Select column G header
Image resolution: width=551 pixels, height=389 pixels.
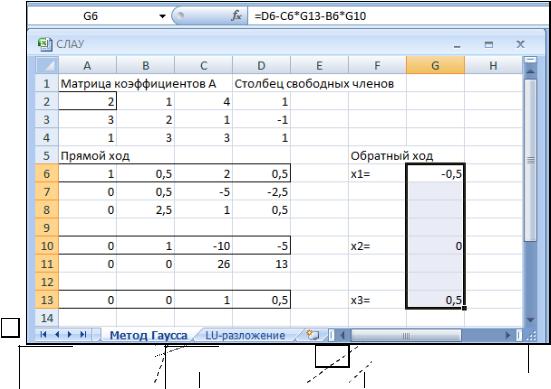coord(435,65)
